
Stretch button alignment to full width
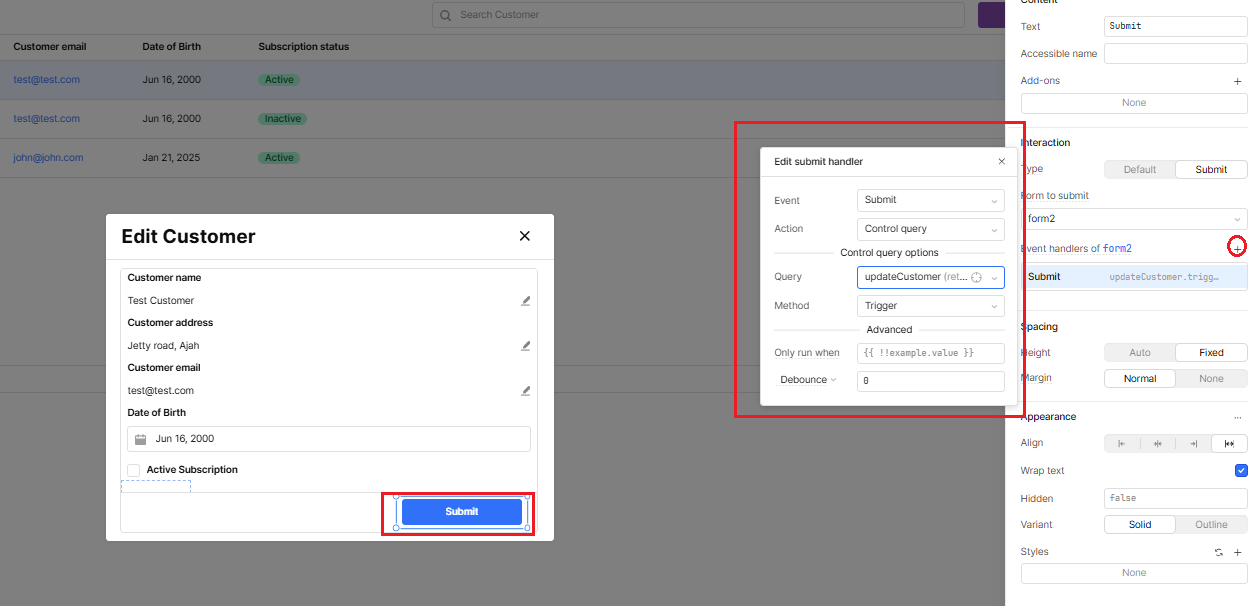click(x=1229, y=443)
